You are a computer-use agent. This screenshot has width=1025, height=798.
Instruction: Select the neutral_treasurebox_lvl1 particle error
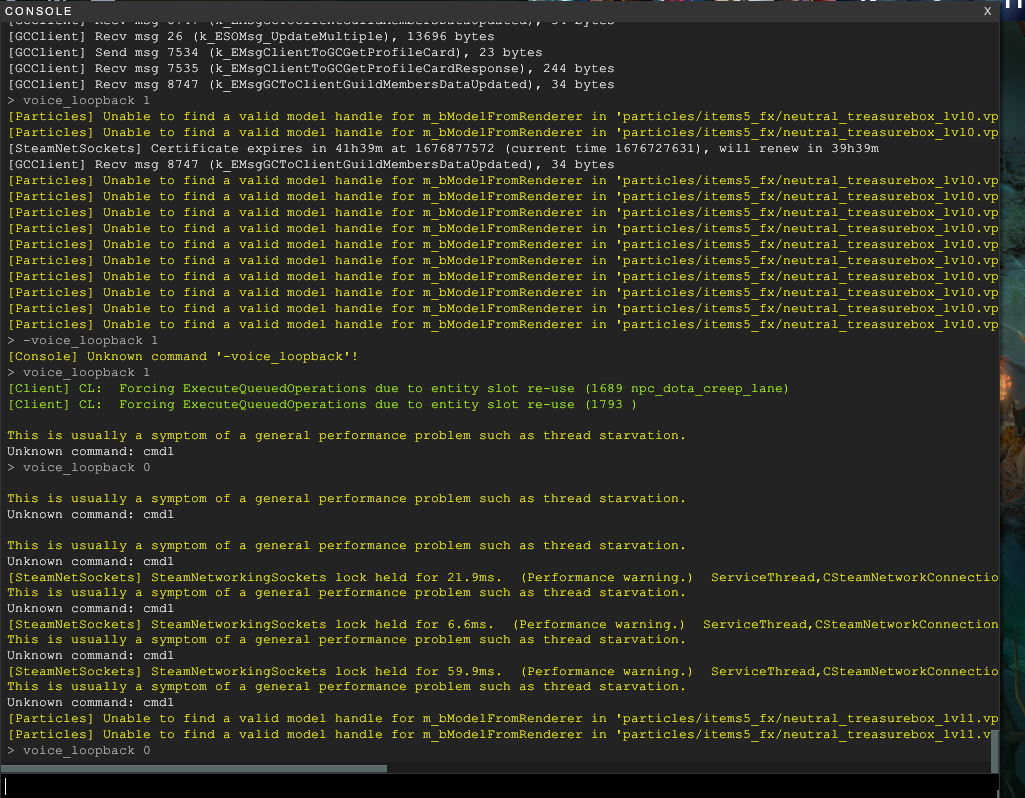tap(500, 718)
